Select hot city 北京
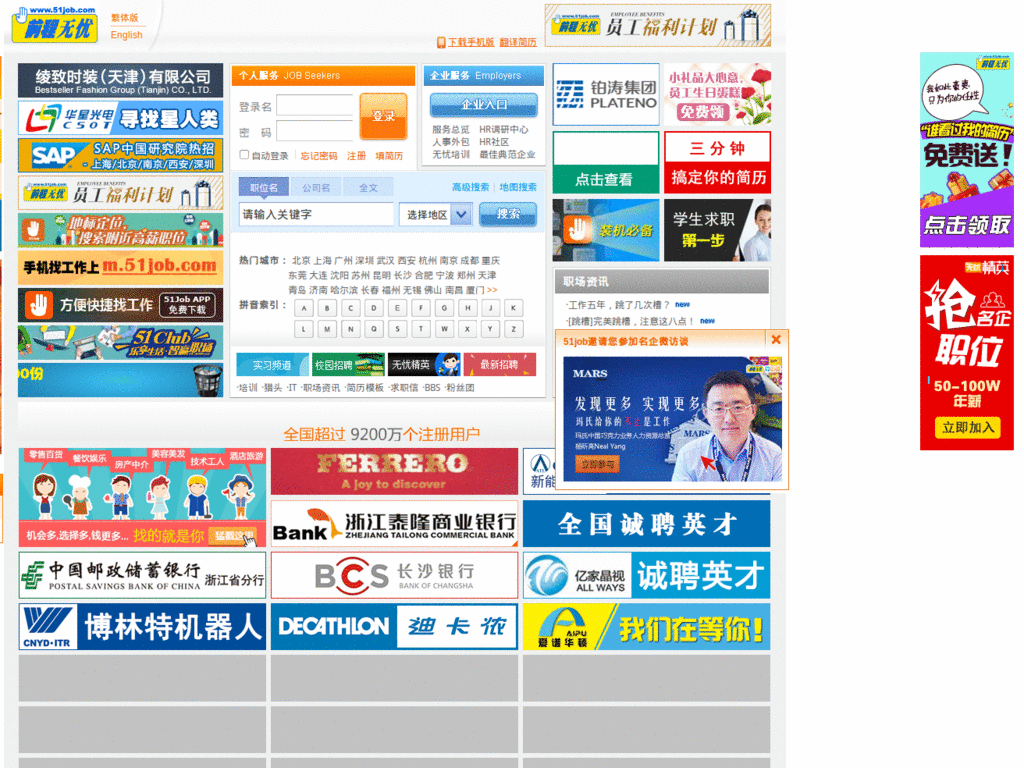The width and height of the screenshot is (1024, 768). point(301,261)
